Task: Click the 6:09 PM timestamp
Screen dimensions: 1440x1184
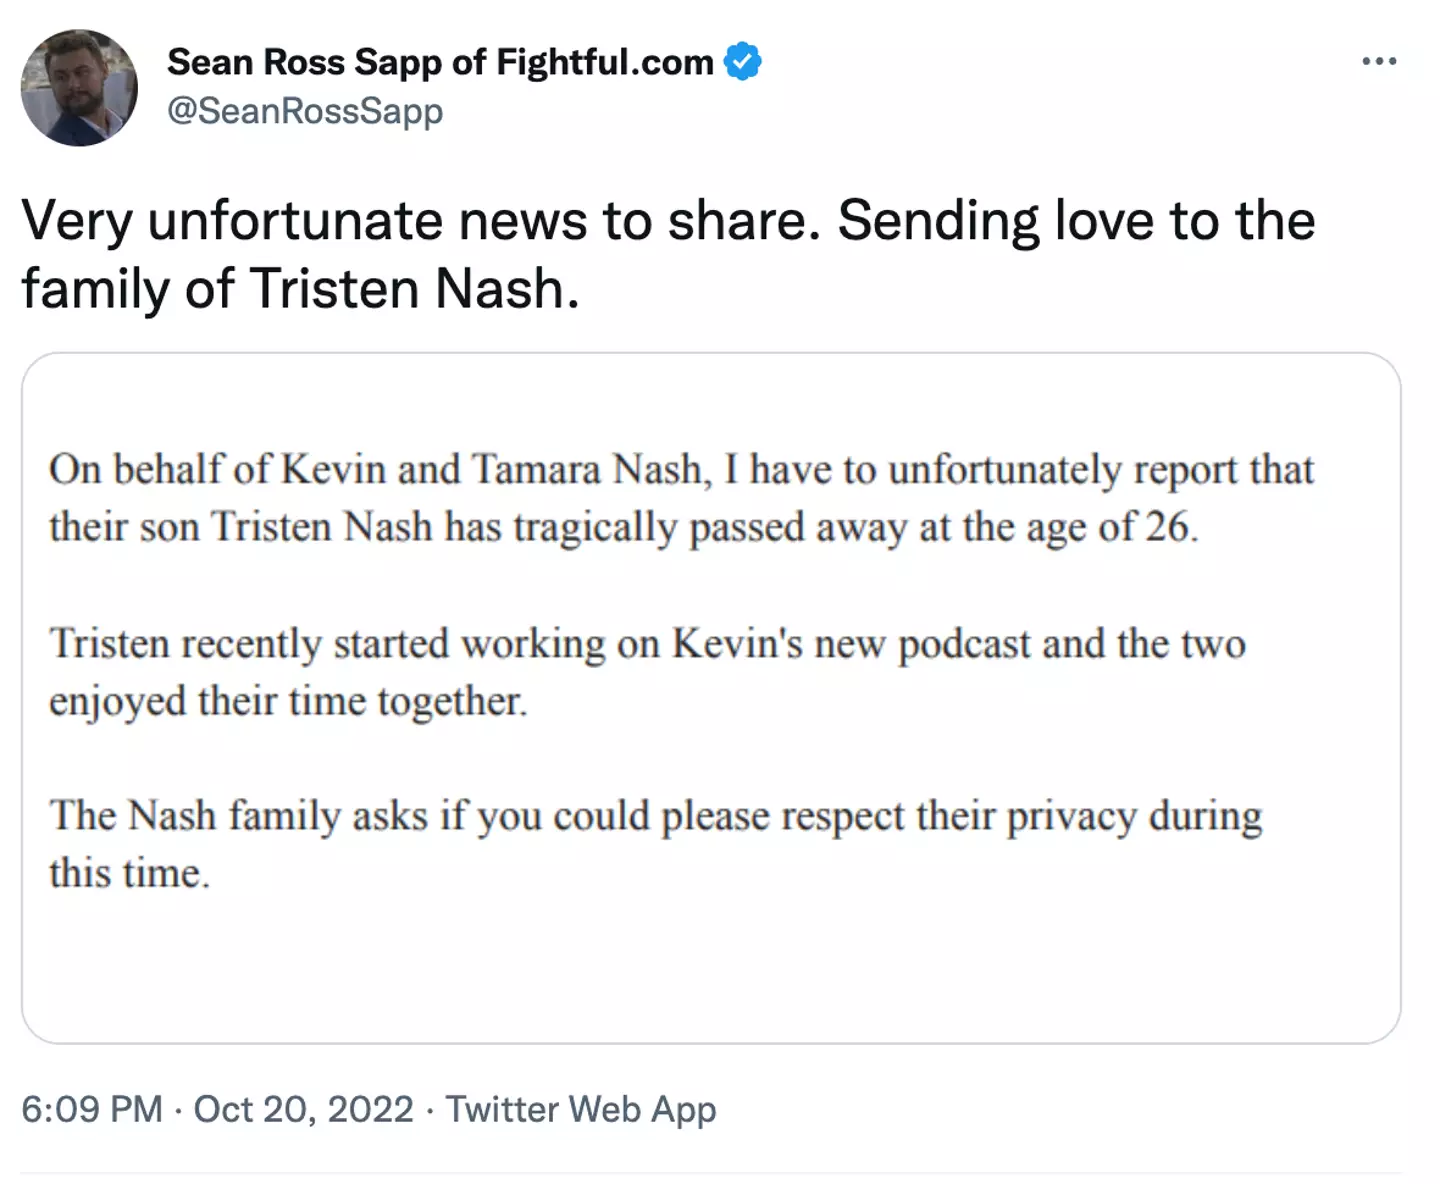Action: (x=91, y=1109)
